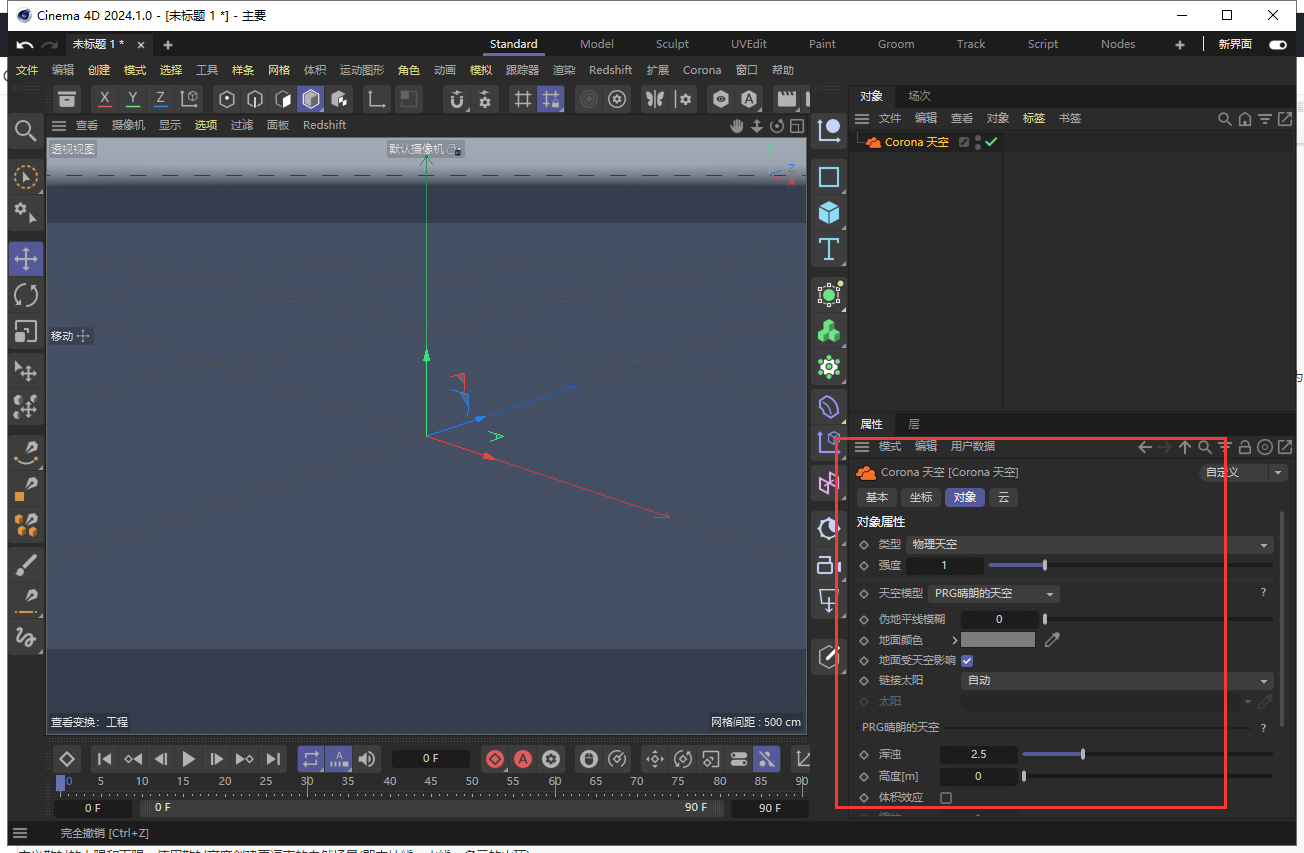Open the 基本 attribute tab
This screenshot has height=853, width=1304.
point(877,497)
